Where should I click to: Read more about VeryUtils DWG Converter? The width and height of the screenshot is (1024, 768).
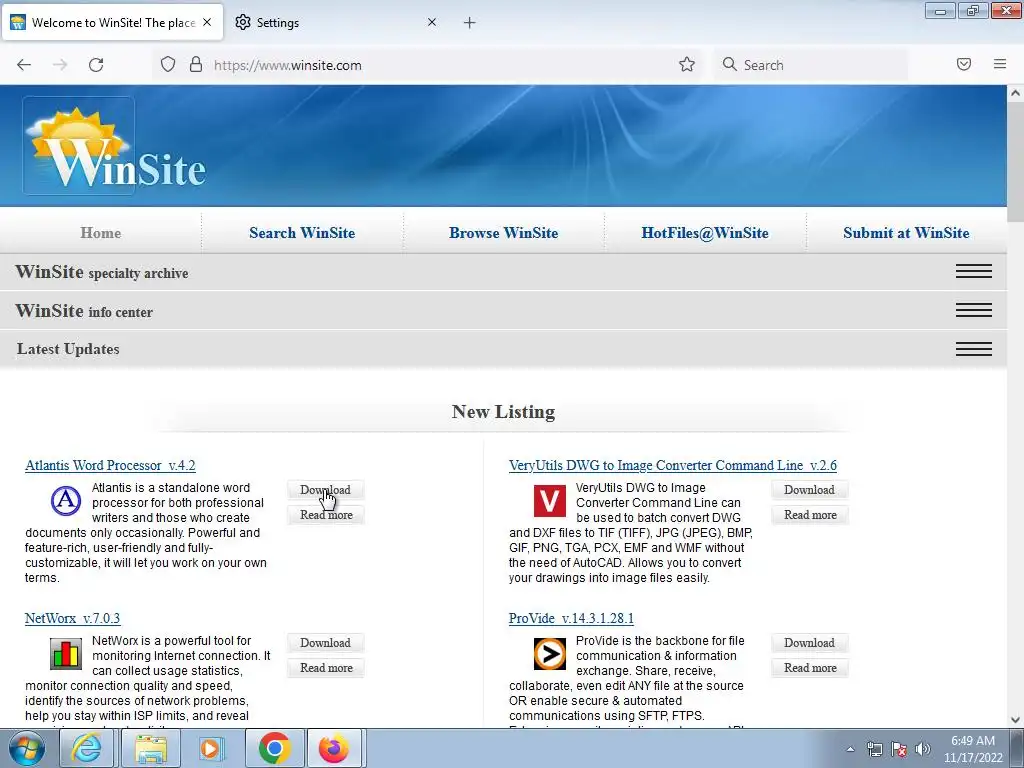810,515
